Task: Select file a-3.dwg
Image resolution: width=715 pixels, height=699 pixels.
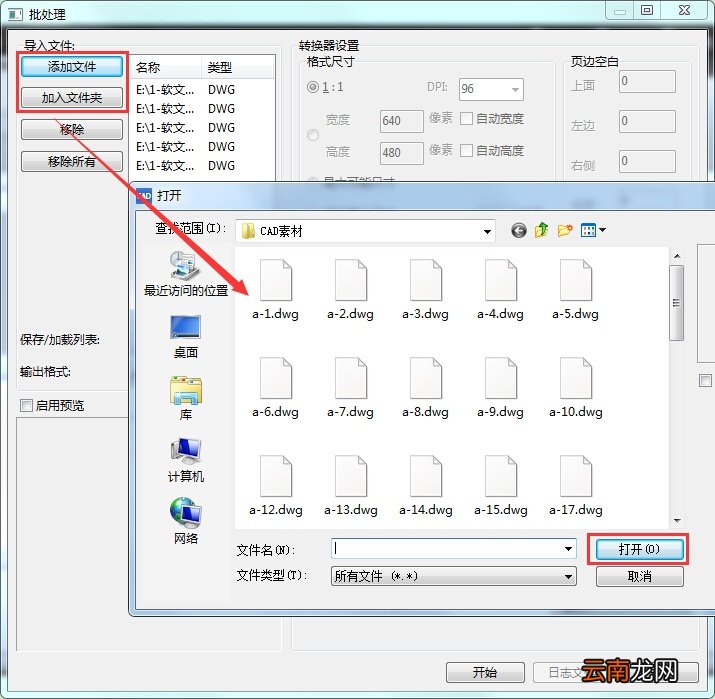Action: [x=425, y=290]
